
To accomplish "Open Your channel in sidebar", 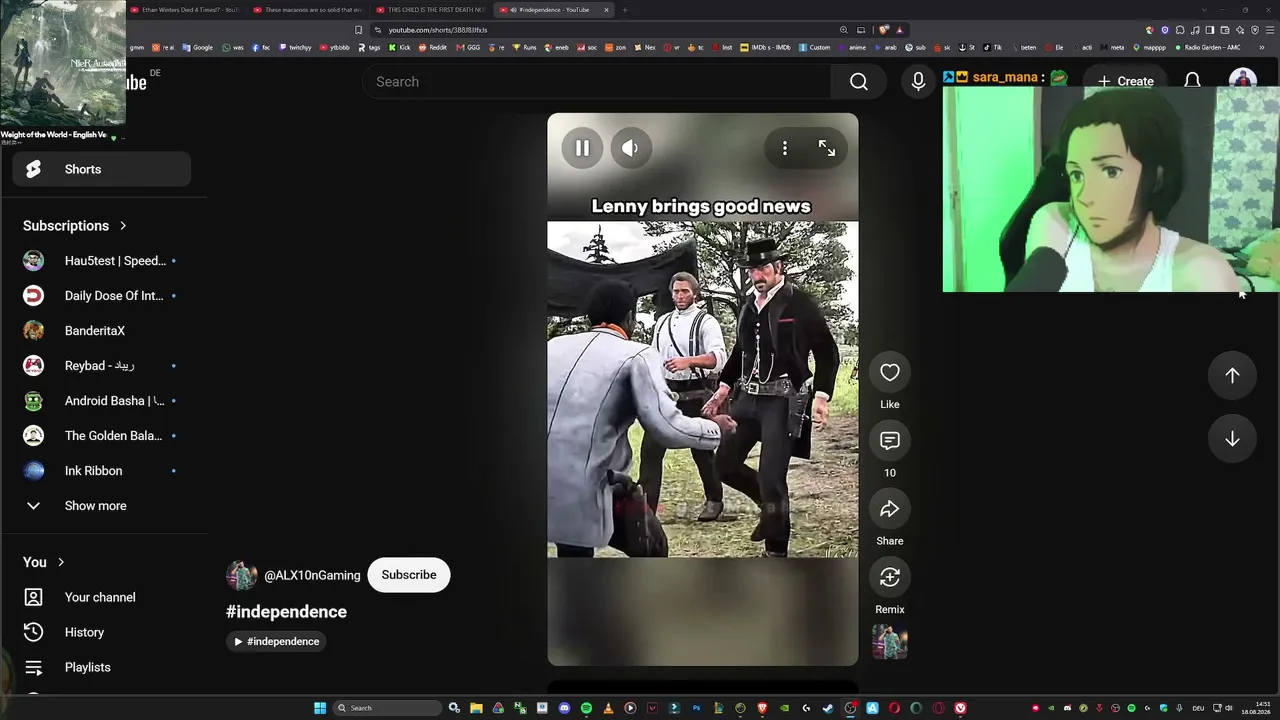I will point(102,597).
